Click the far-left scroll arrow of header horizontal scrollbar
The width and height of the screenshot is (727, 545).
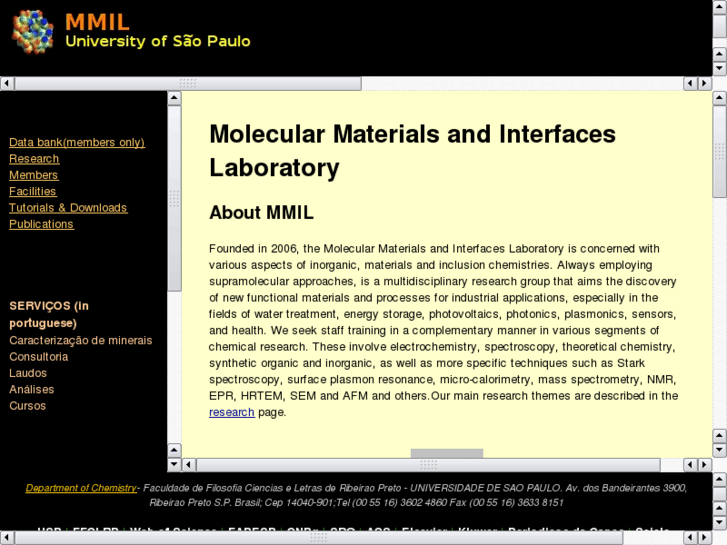coord(7,83)
